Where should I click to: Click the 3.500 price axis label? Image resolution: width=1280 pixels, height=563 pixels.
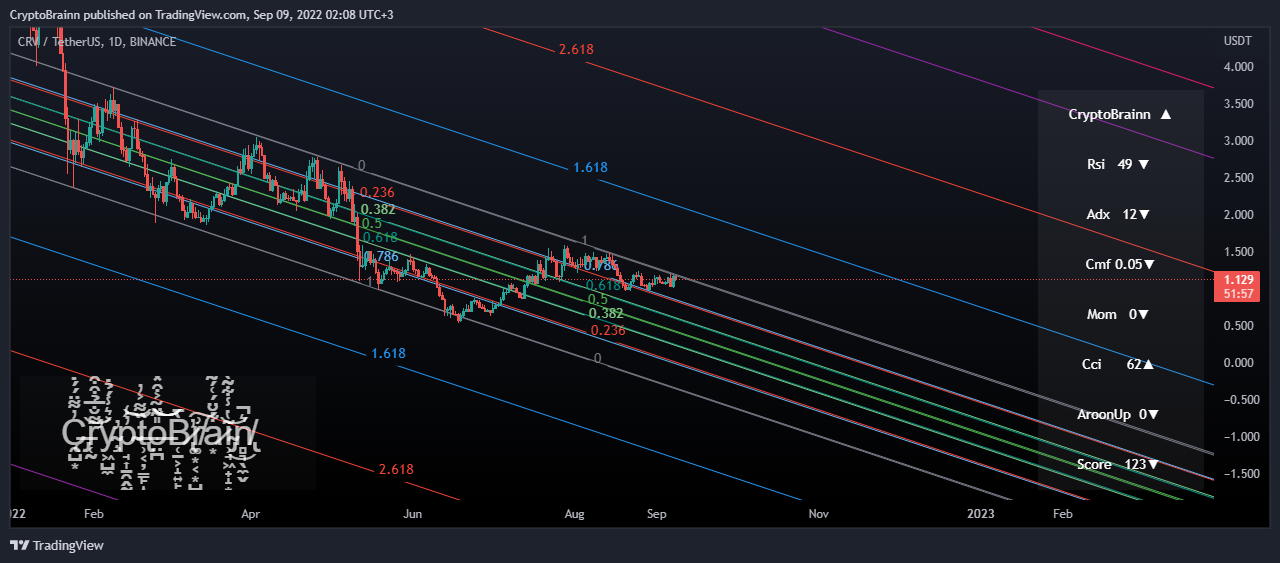(1238, 104)
